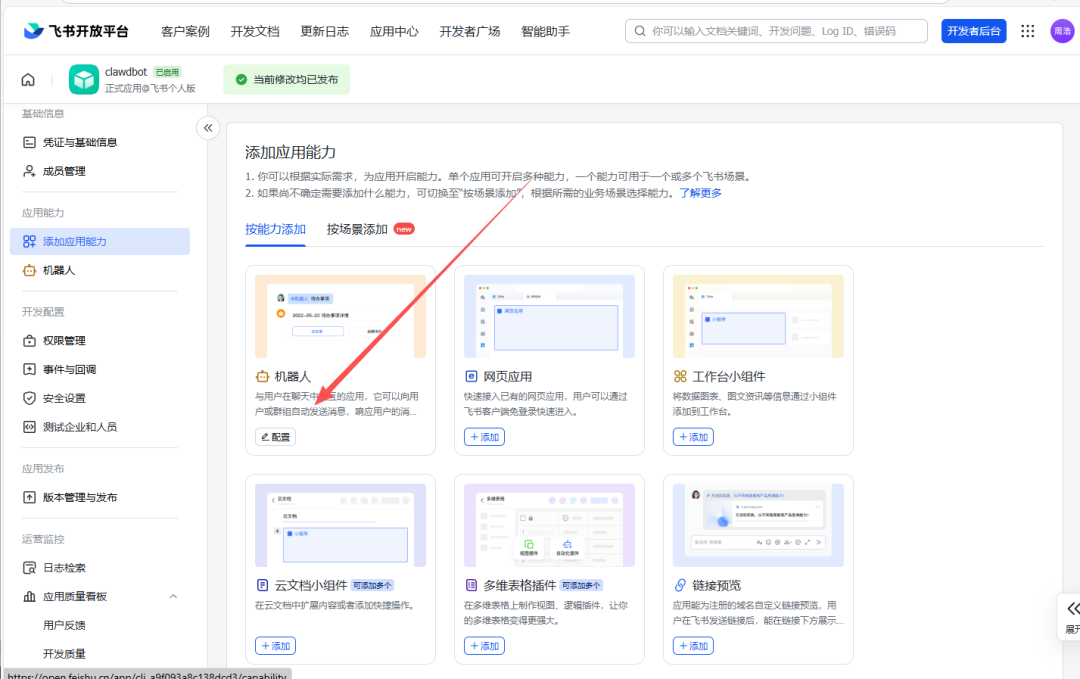
Task: Open 开发者广场 in top navigation
Action: coord(470,32)
